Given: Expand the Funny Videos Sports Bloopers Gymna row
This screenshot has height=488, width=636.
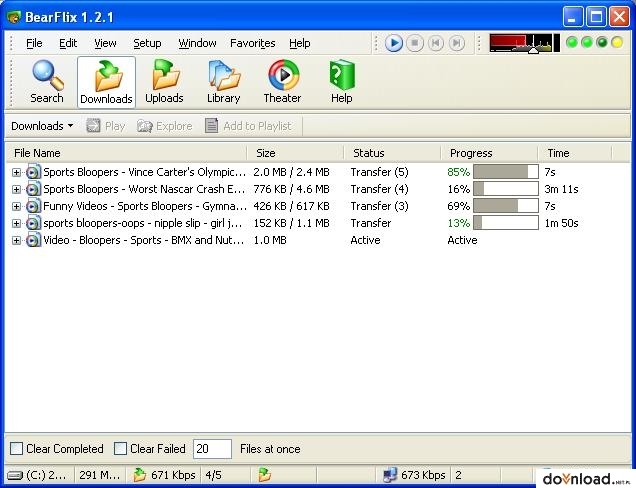Looking at the screenshot, I should click(x=16, y=206).
